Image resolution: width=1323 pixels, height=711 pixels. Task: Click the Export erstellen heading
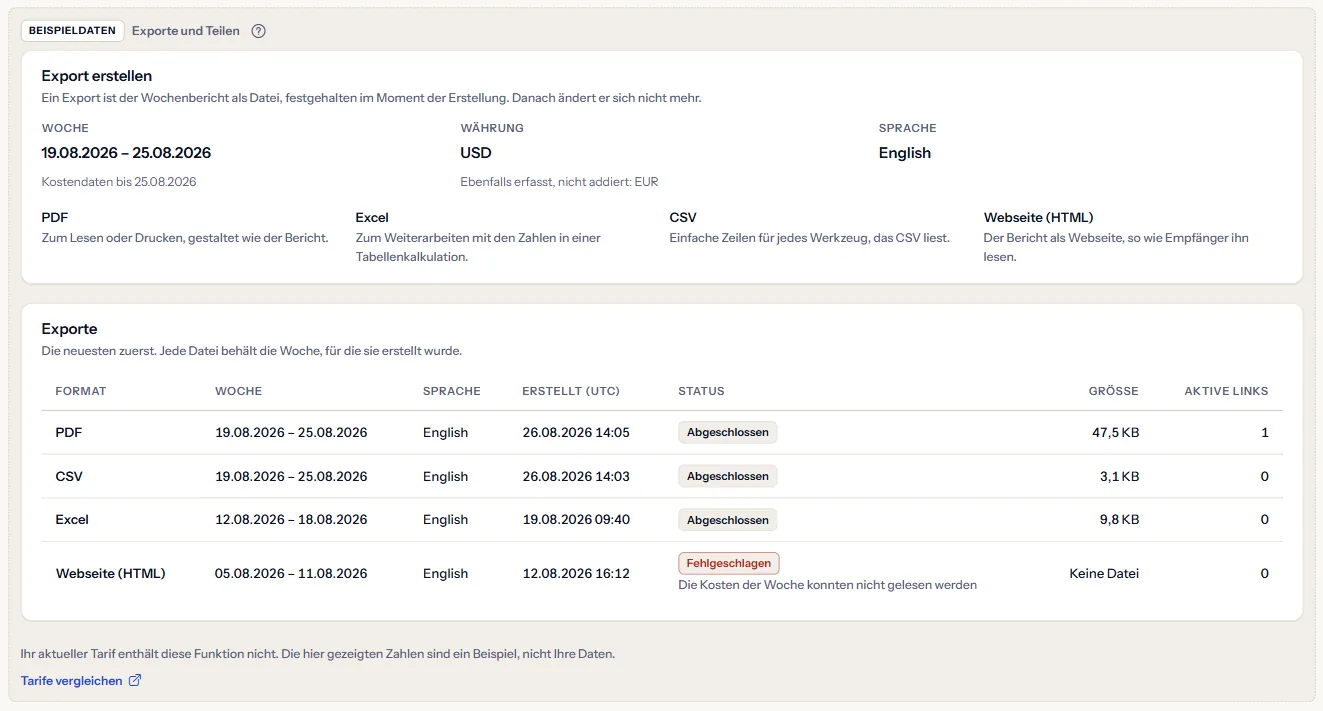97,76
